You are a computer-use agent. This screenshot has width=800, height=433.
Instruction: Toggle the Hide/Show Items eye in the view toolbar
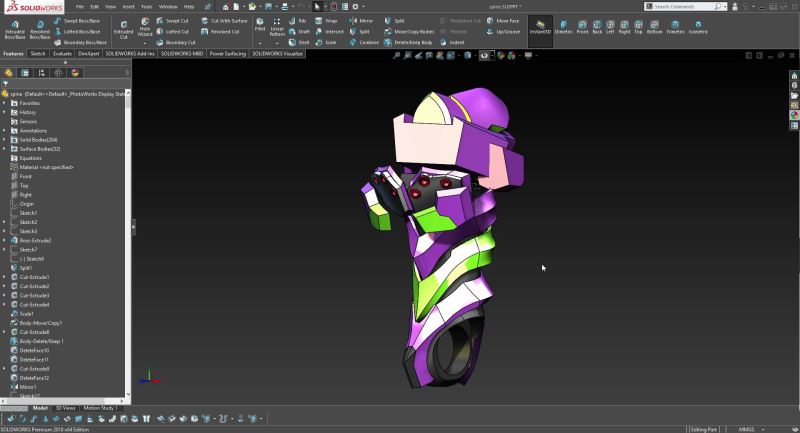[x=484, y=56]
